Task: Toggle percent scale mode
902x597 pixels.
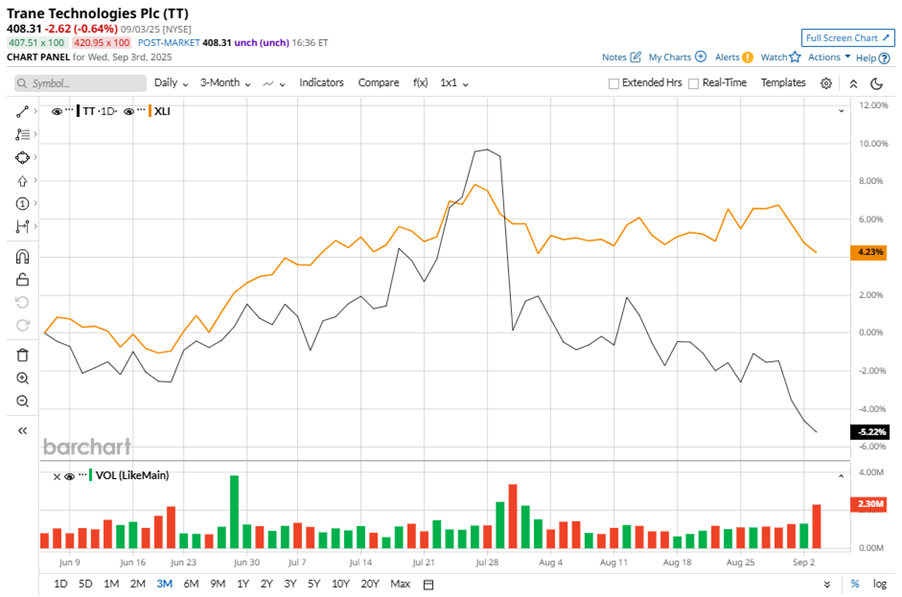Action: [855, 584]
